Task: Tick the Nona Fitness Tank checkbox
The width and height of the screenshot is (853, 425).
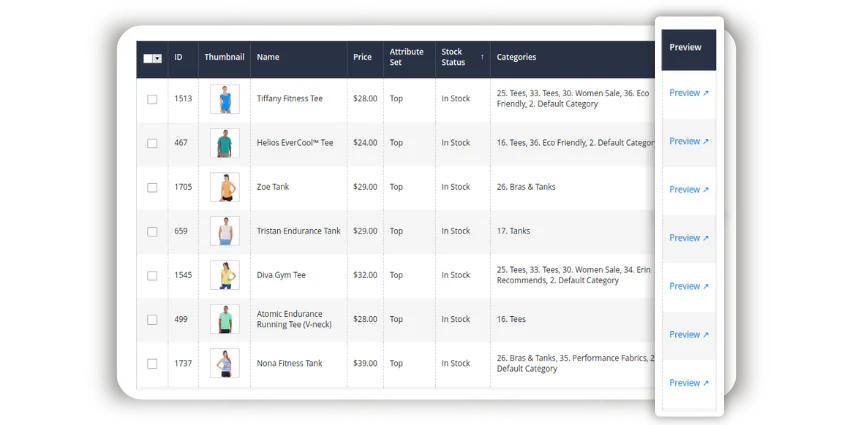Action: click(152, 364)
